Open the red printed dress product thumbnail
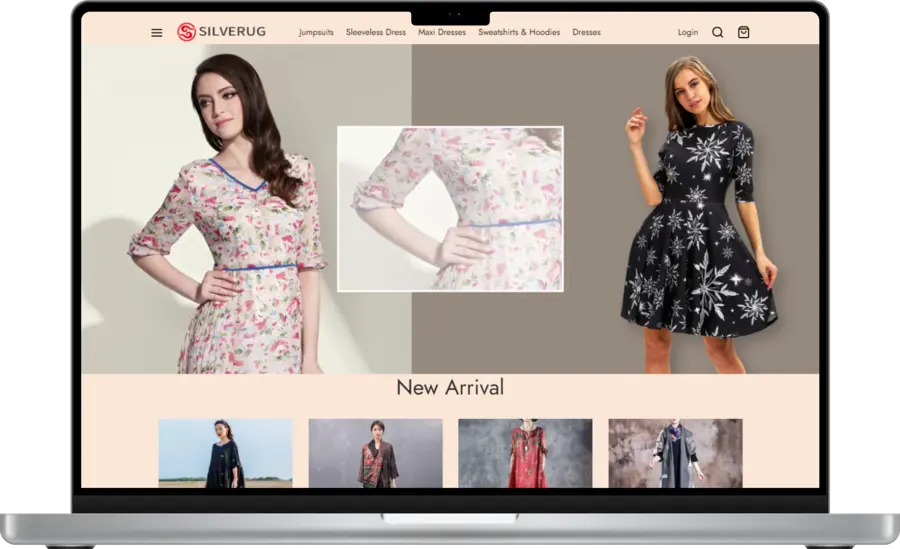The width and height of the screenshot is (900, 549). (525, 453)
